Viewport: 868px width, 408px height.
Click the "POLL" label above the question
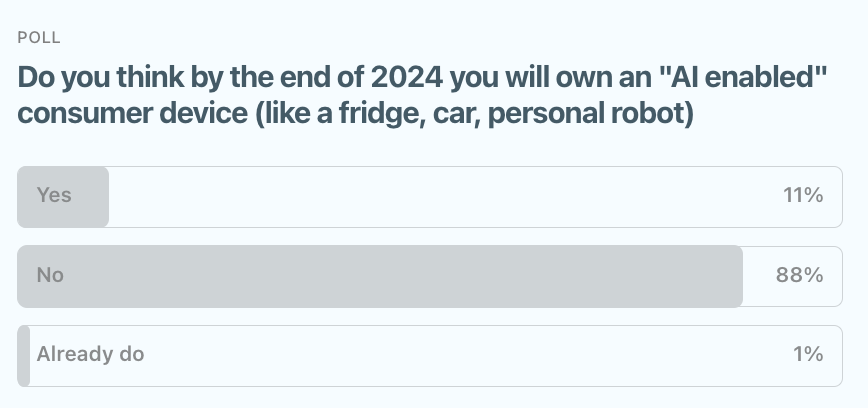[x=39, y=38]
